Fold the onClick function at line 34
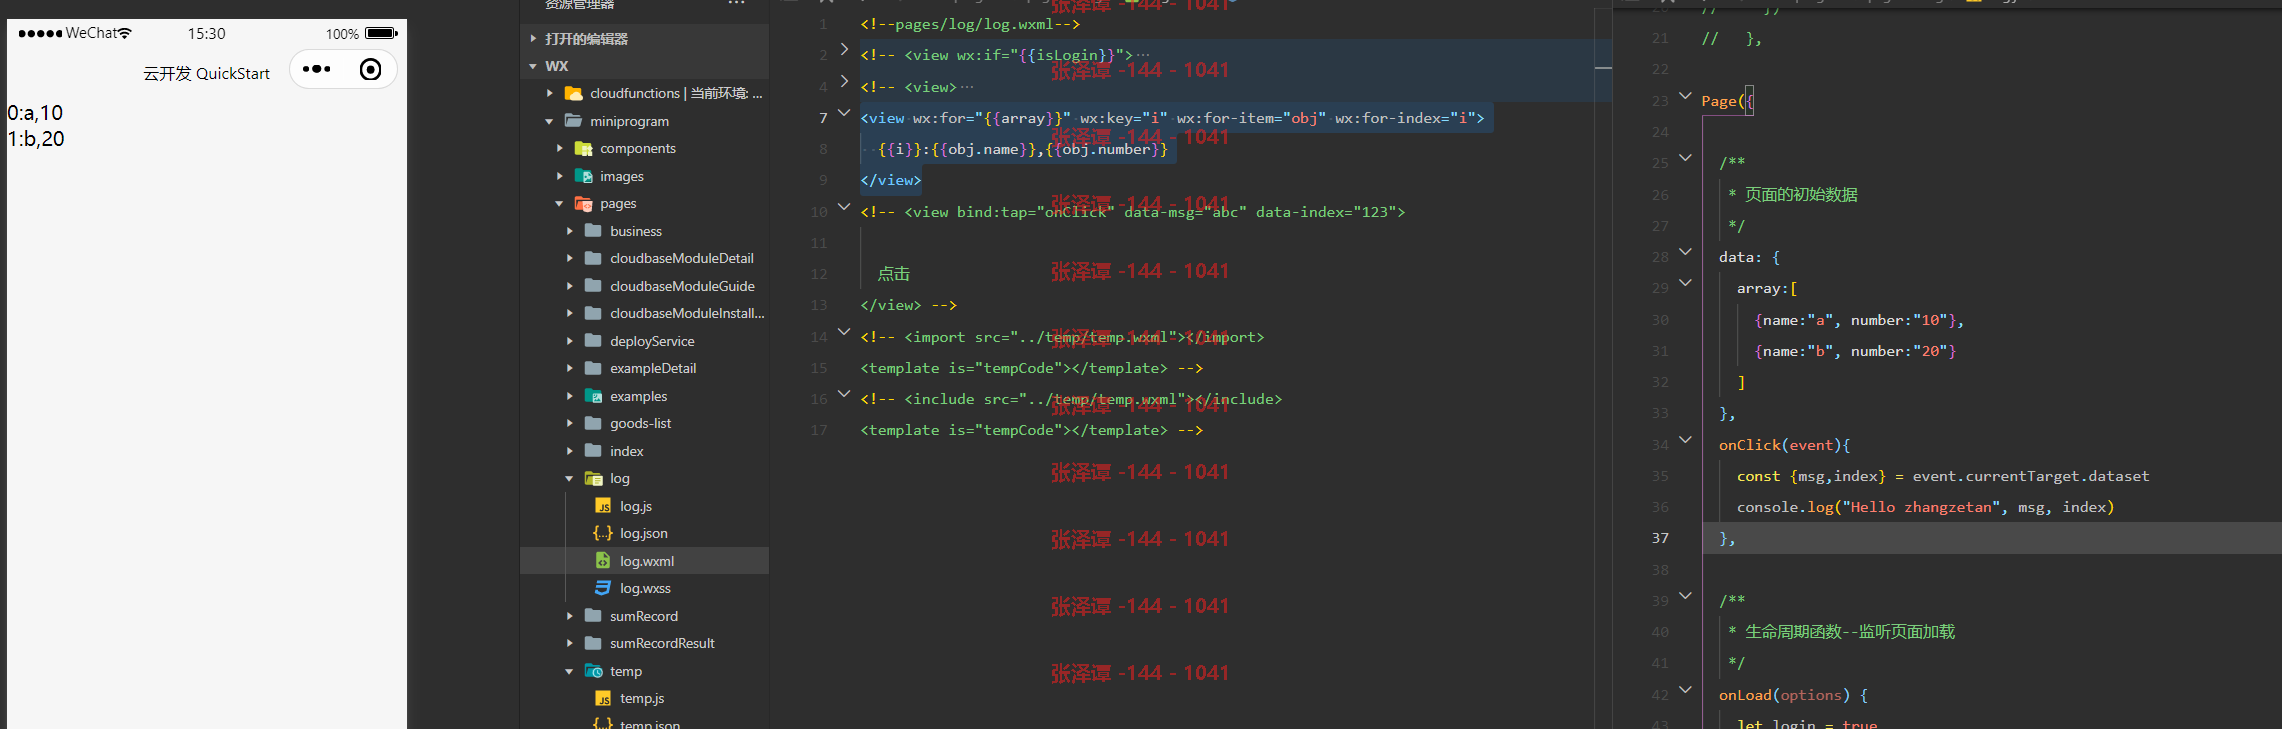Viewport: 2282px width, 729px height. pos(1685,440)
